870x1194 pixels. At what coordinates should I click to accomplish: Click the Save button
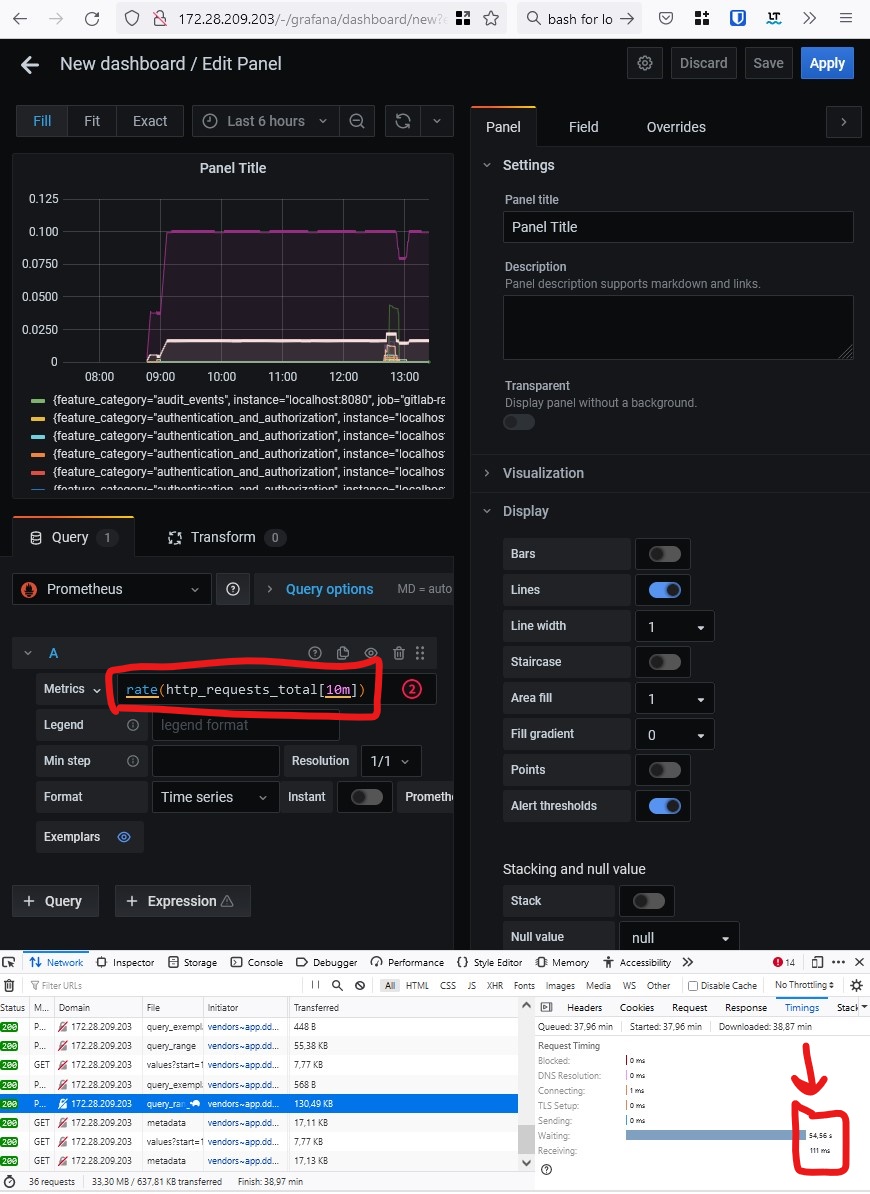coord(768,63)
